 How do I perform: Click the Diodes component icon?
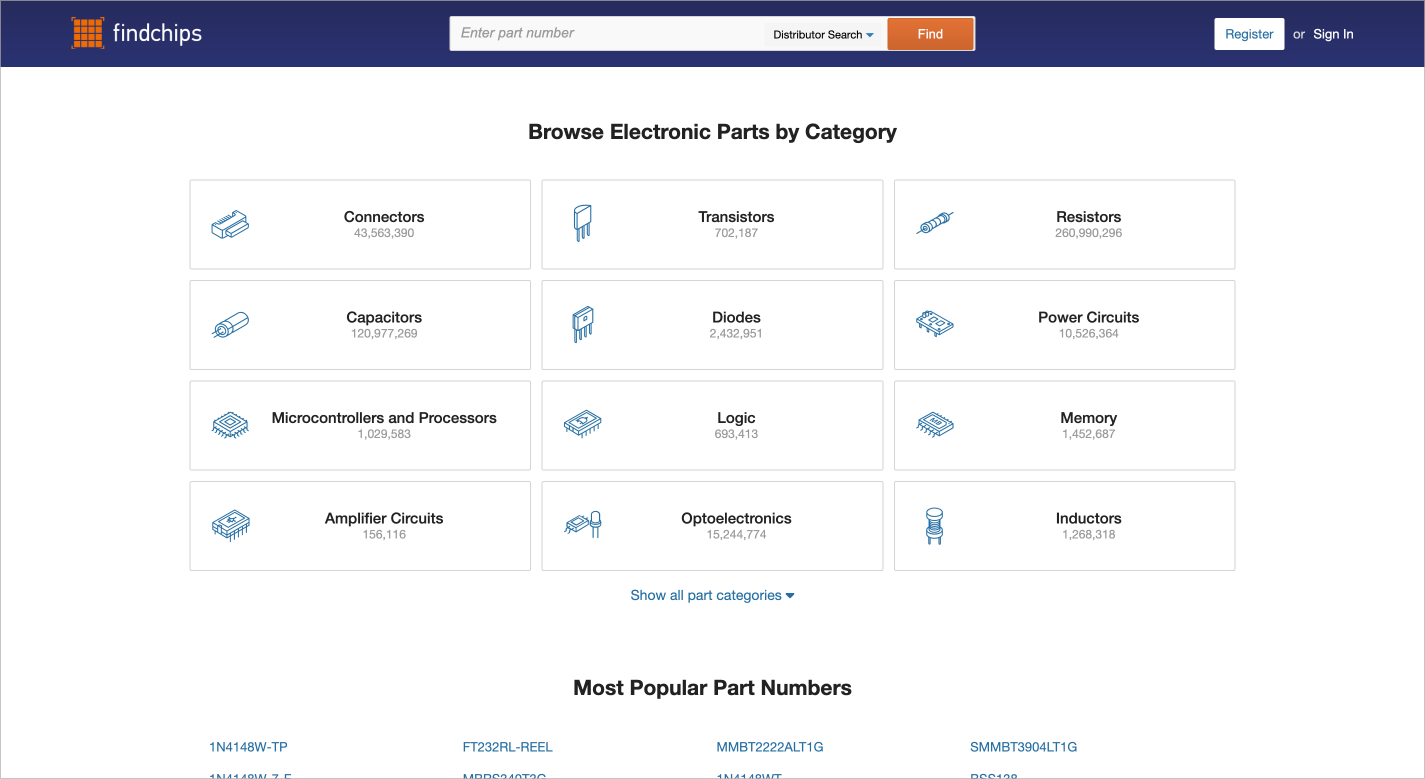582,325
